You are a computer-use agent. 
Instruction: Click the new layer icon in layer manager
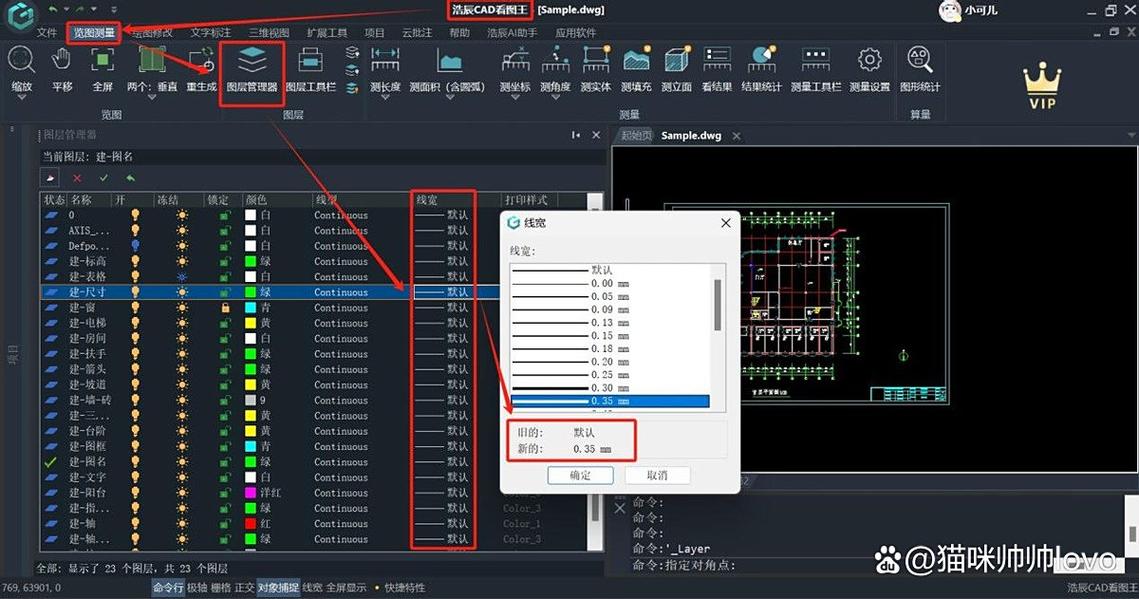point(49,178)
